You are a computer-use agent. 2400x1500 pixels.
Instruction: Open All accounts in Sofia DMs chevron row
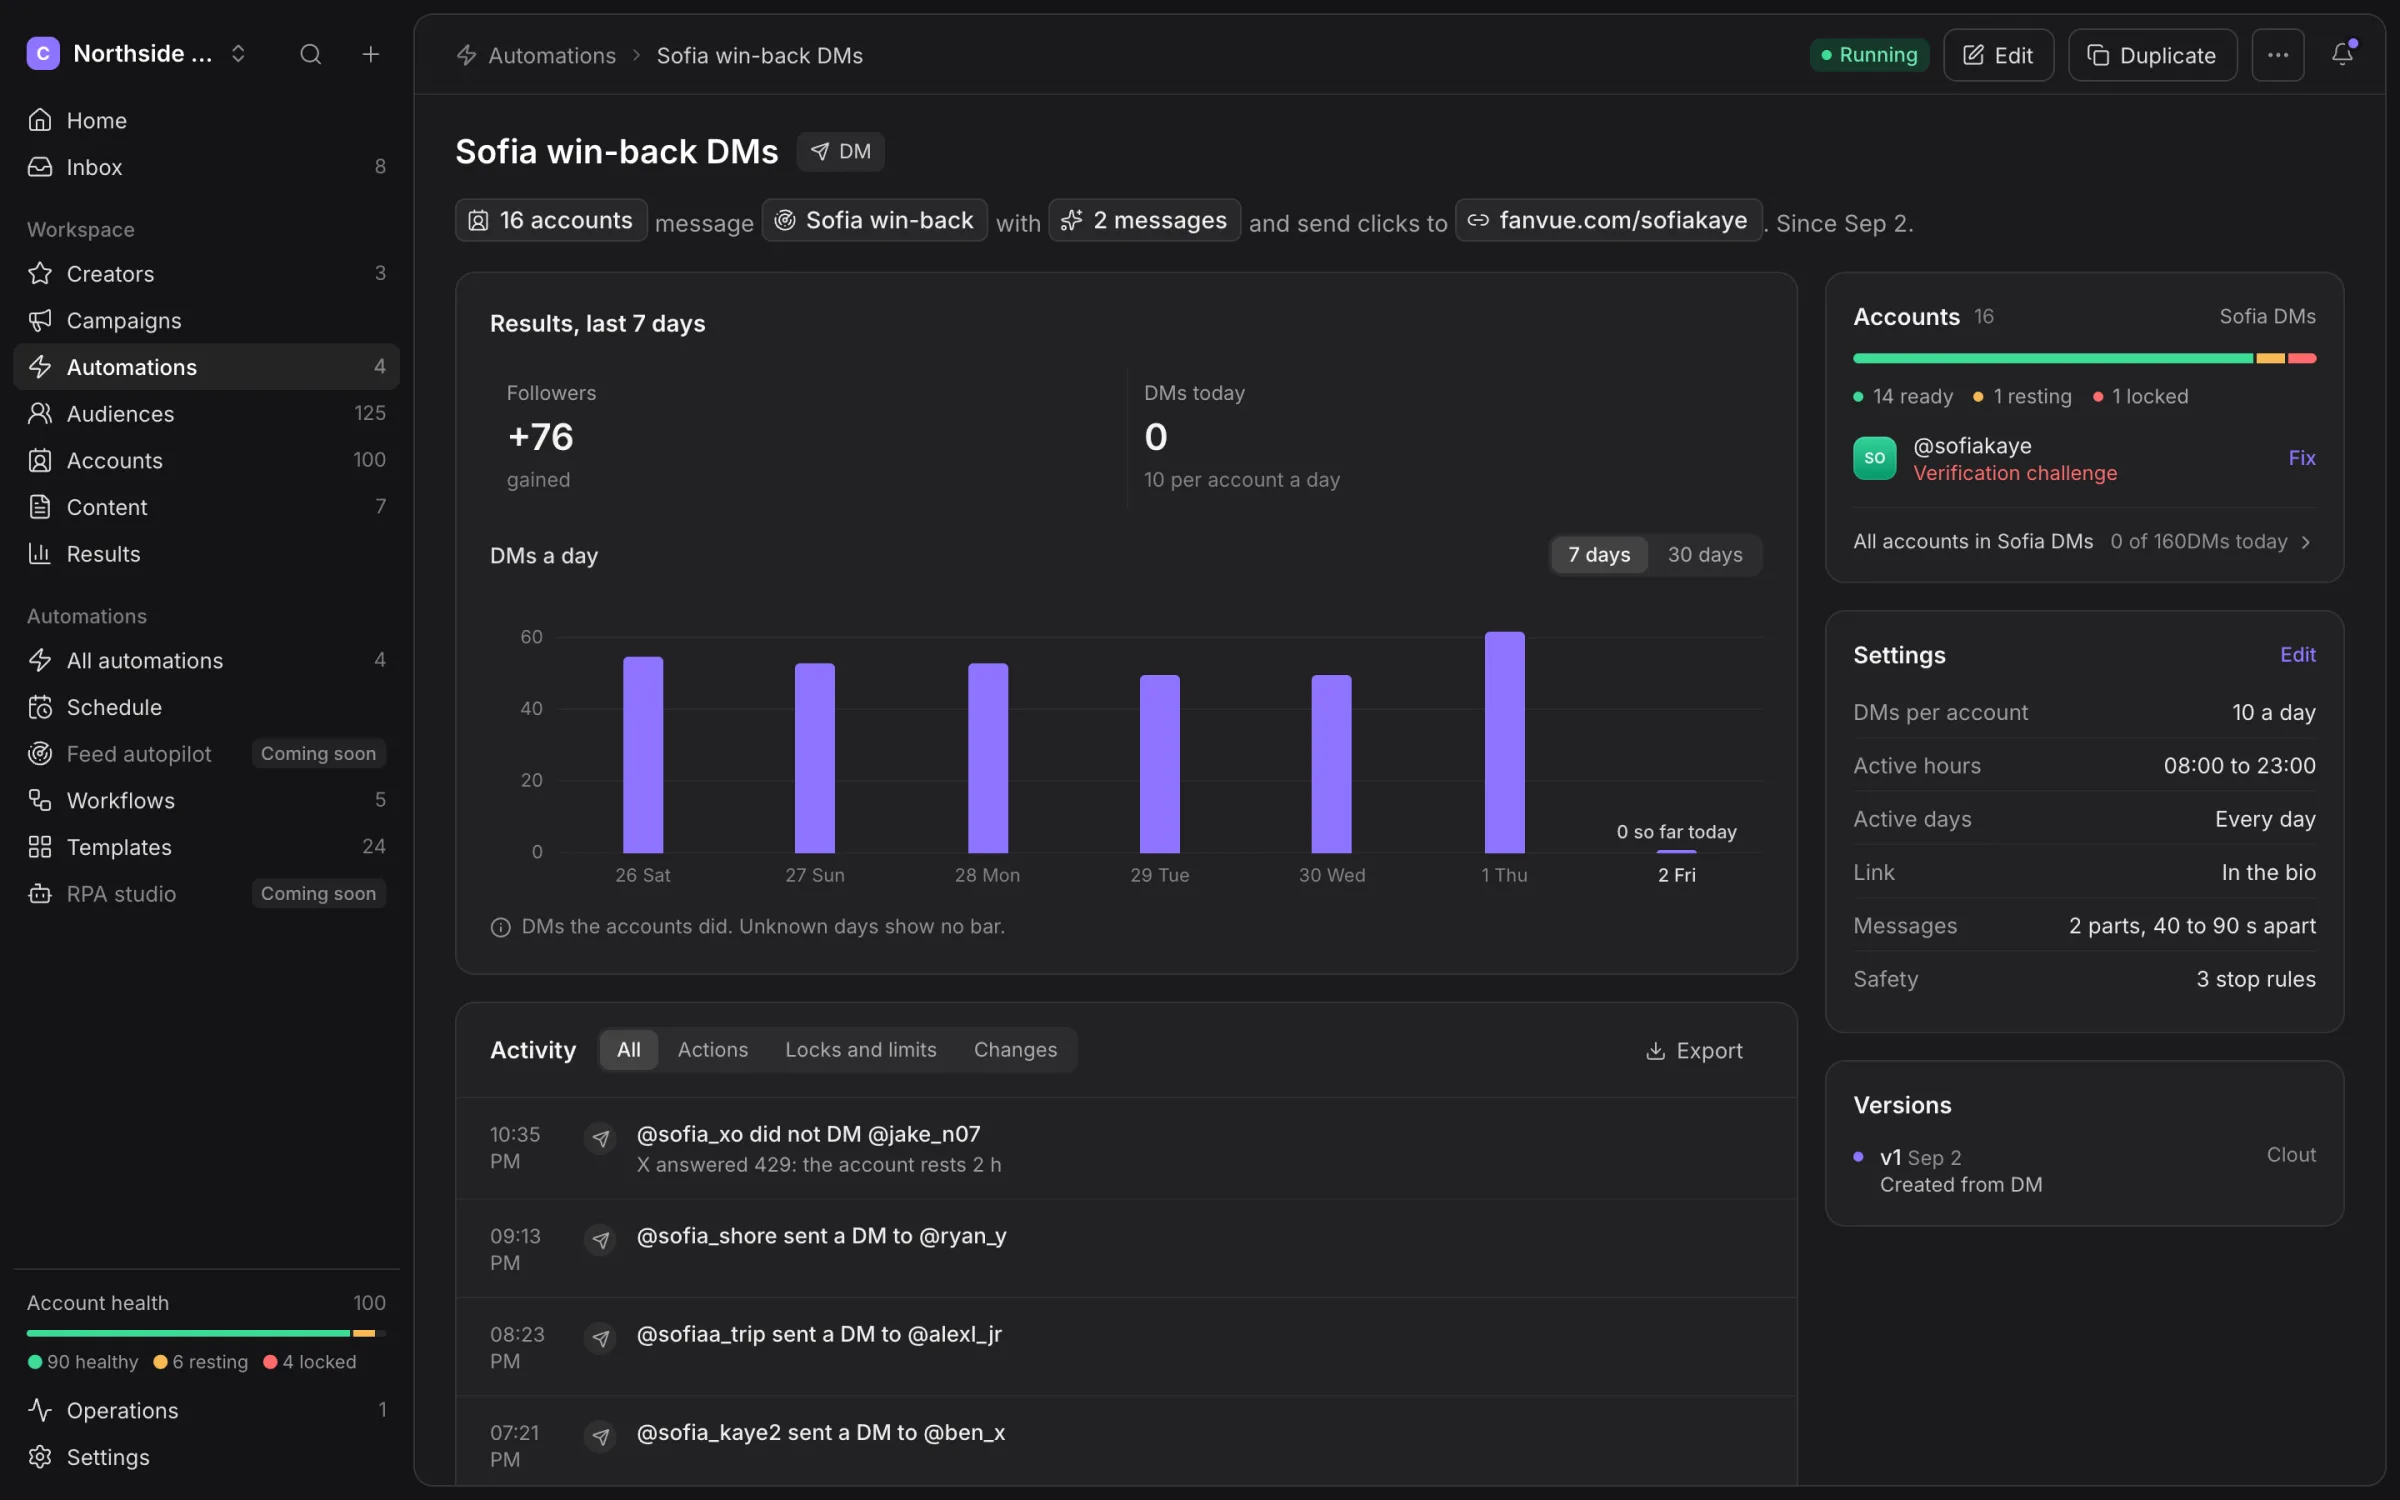[2083, 541]
